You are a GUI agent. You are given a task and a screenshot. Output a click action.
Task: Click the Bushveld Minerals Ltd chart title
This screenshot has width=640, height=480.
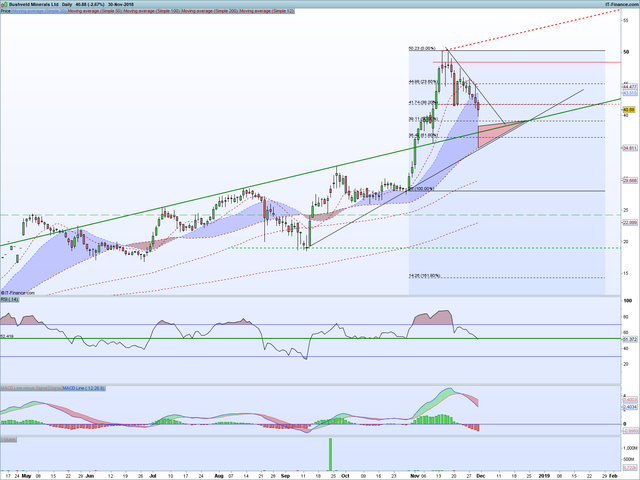[x=34, y=4]
